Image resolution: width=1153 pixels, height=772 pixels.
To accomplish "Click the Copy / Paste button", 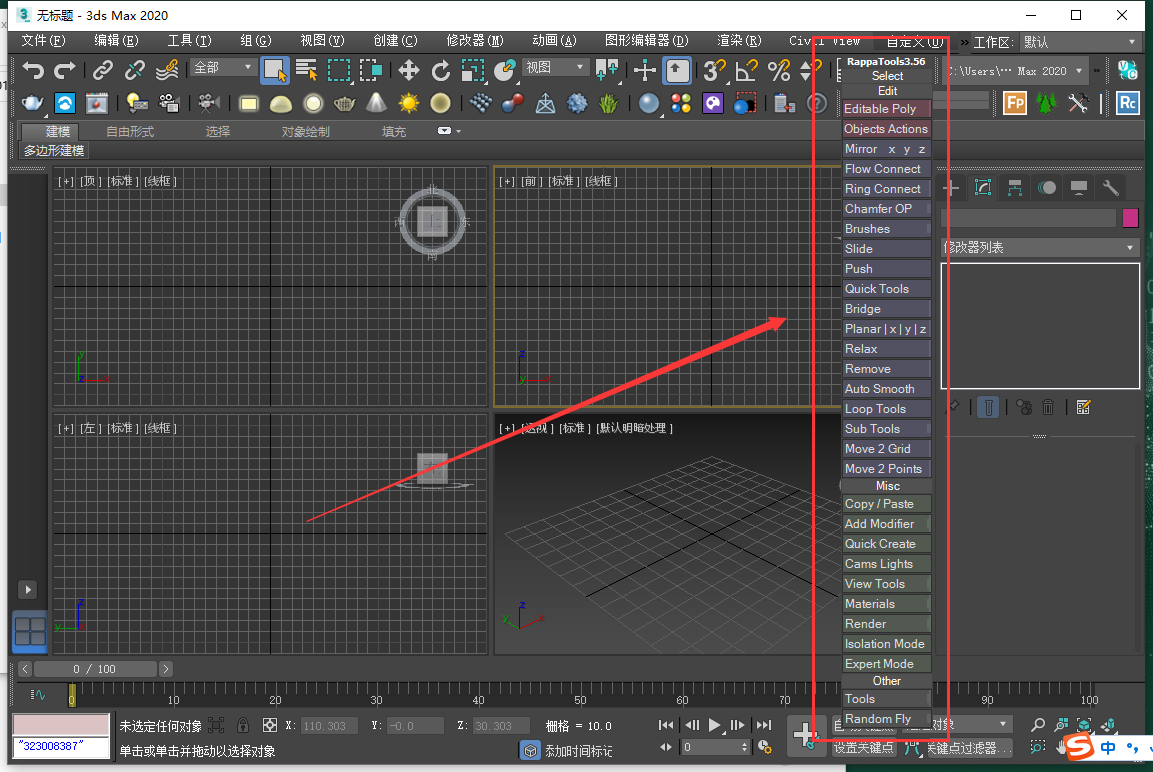I will click(x=887, y=504).
